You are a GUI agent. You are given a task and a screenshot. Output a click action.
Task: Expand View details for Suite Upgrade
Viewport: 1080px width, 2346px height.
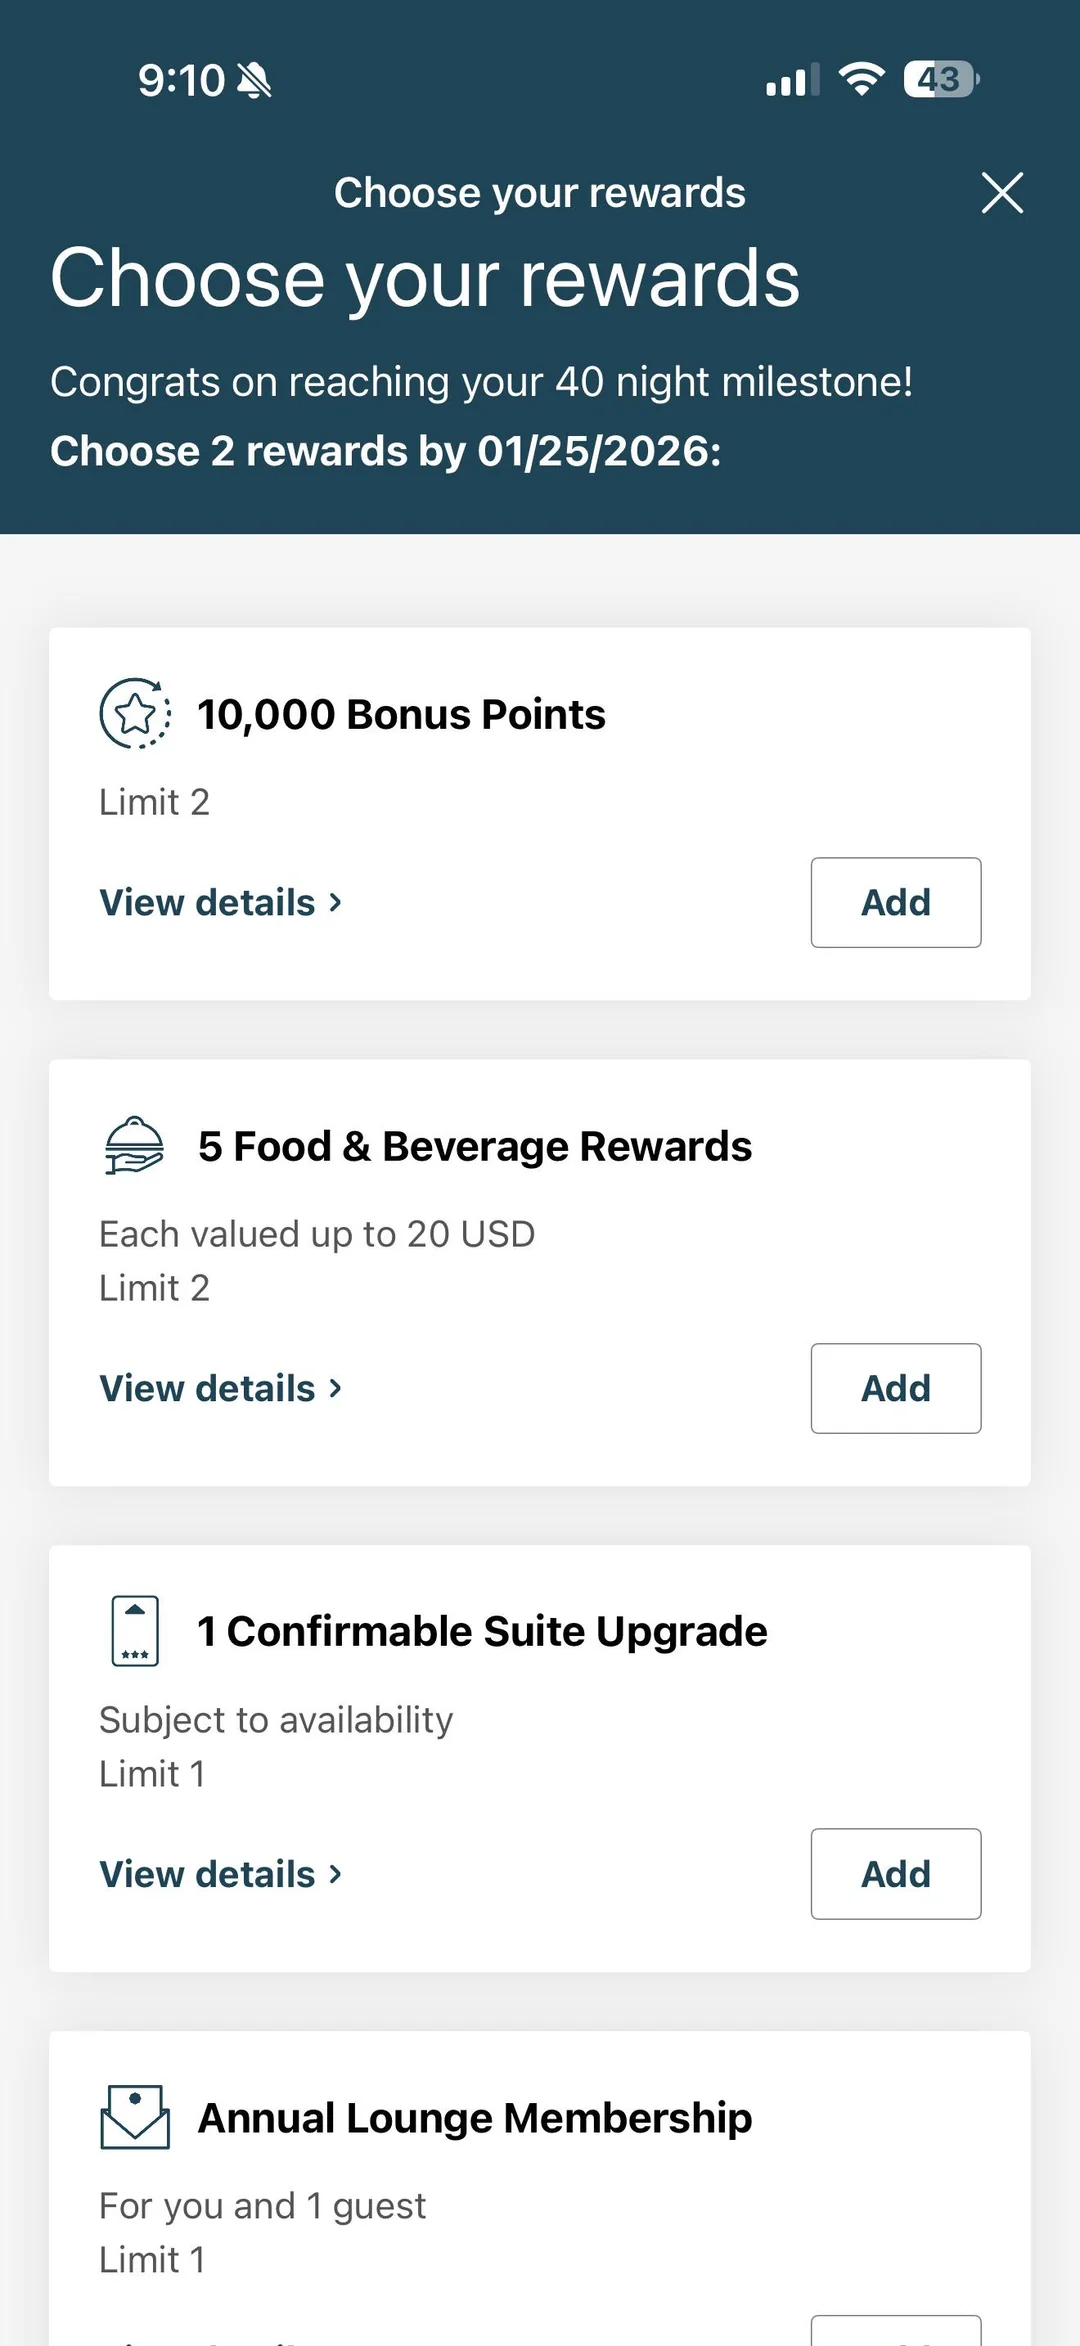pos(221,1874)
